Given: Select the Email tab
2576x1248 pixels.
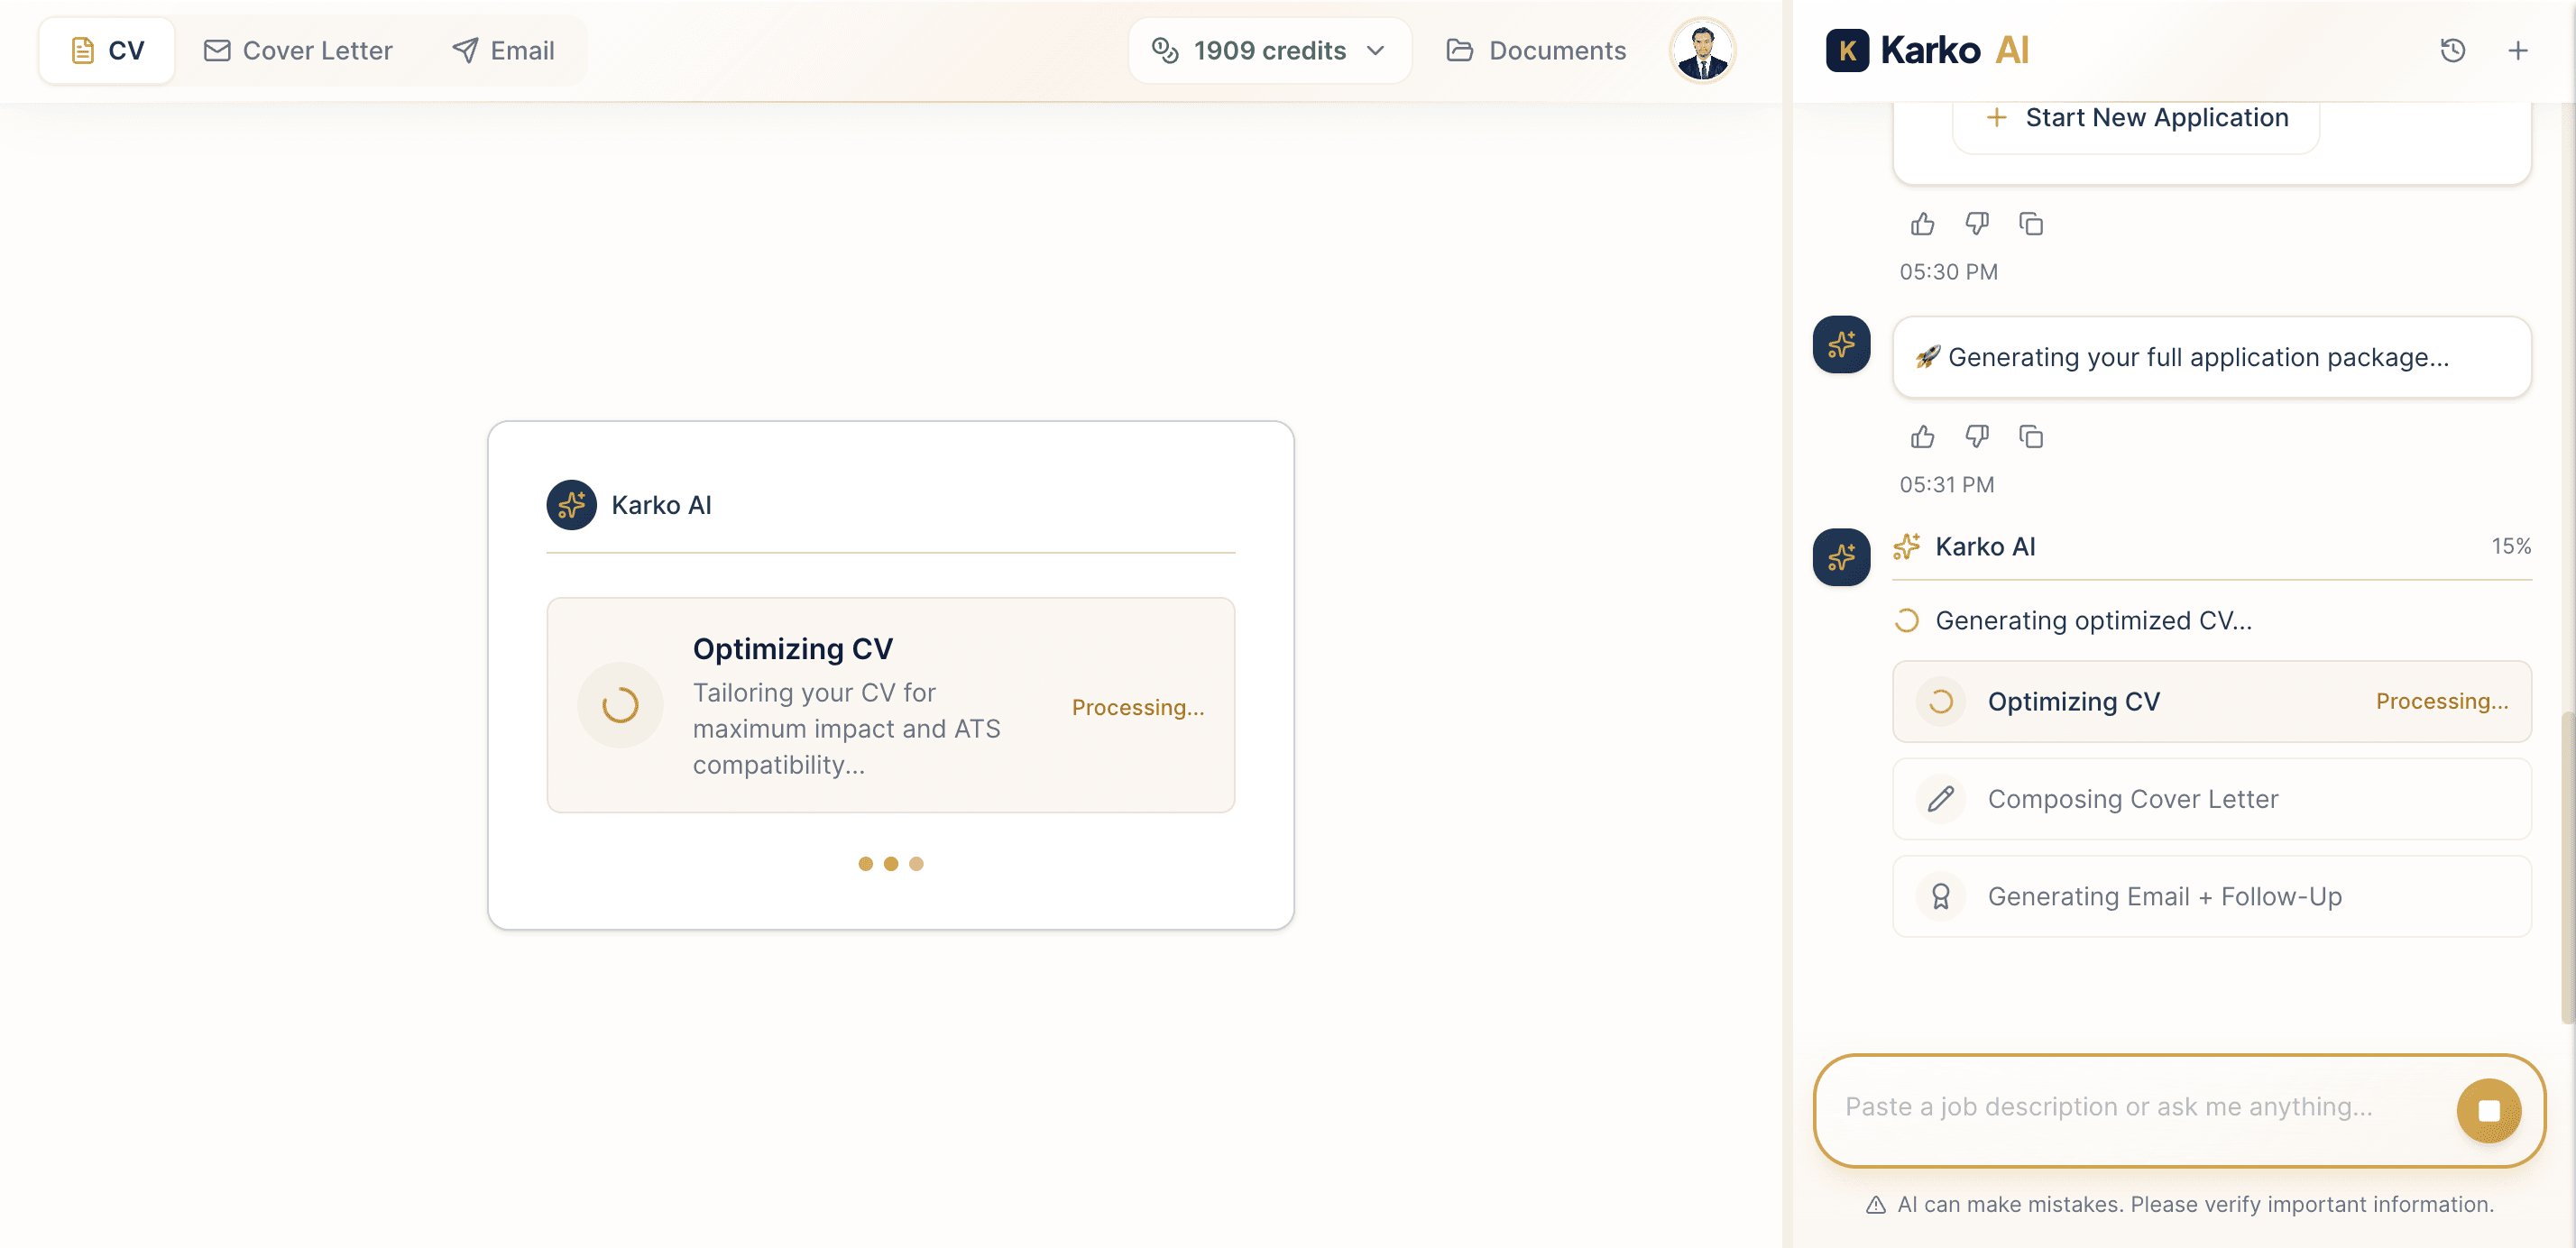Looking at the screenshot, I should [503, 50].
